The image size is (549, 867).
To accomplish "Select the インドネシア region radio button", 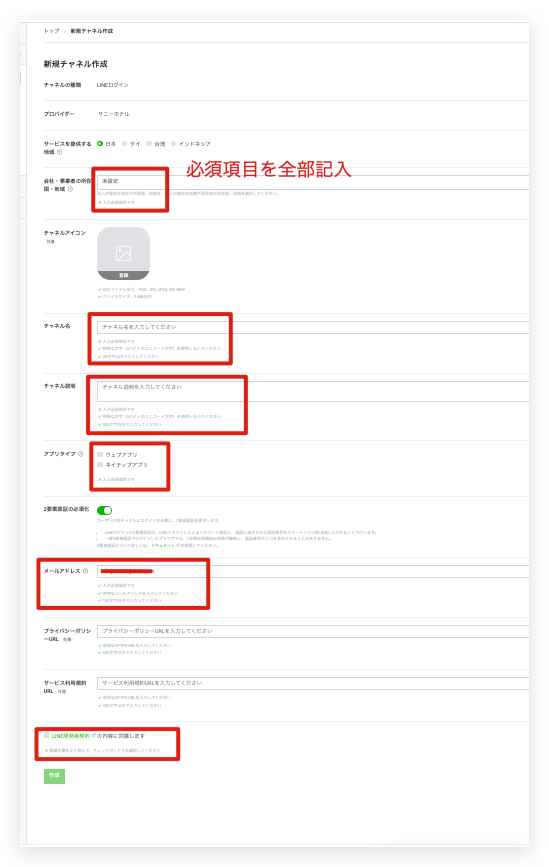I will pyautogui.click(x=174, y=144).
